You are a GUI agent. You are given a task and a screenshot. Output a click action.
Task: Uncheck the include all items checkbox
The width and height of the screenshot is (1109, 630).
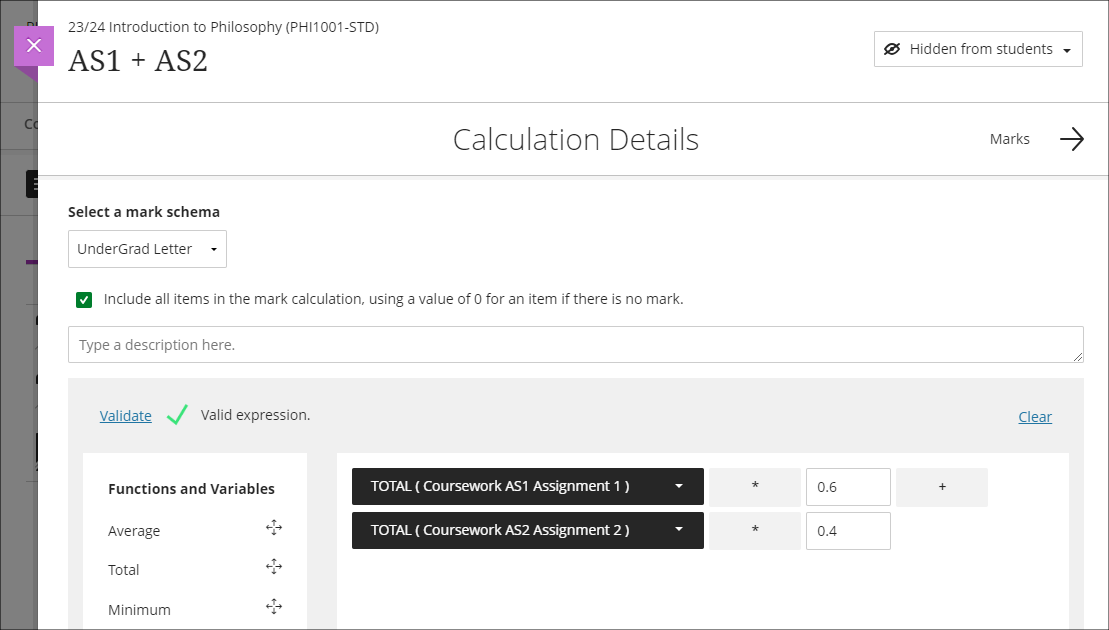pos(84,299)
